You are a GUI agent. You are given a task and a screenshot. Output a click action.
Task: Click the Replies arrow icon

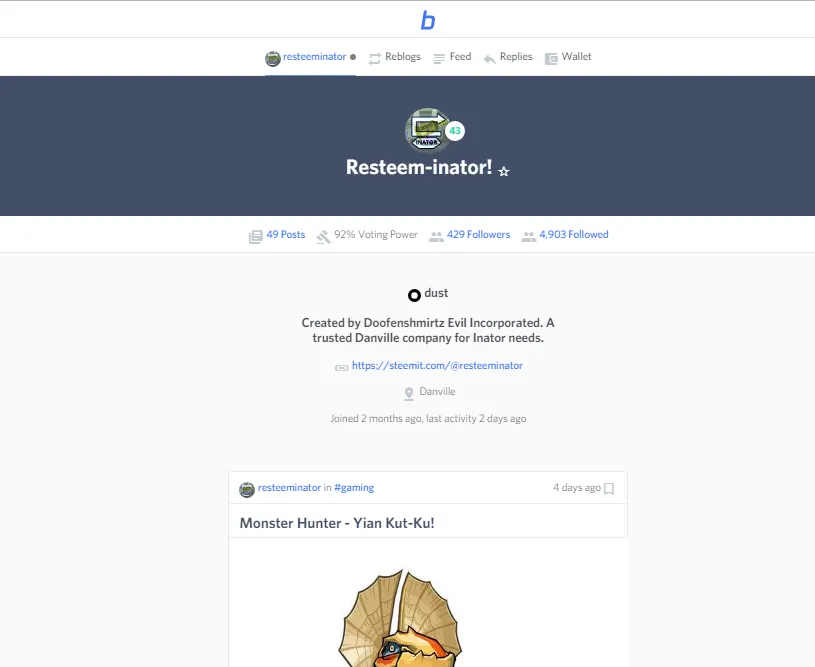490,59
